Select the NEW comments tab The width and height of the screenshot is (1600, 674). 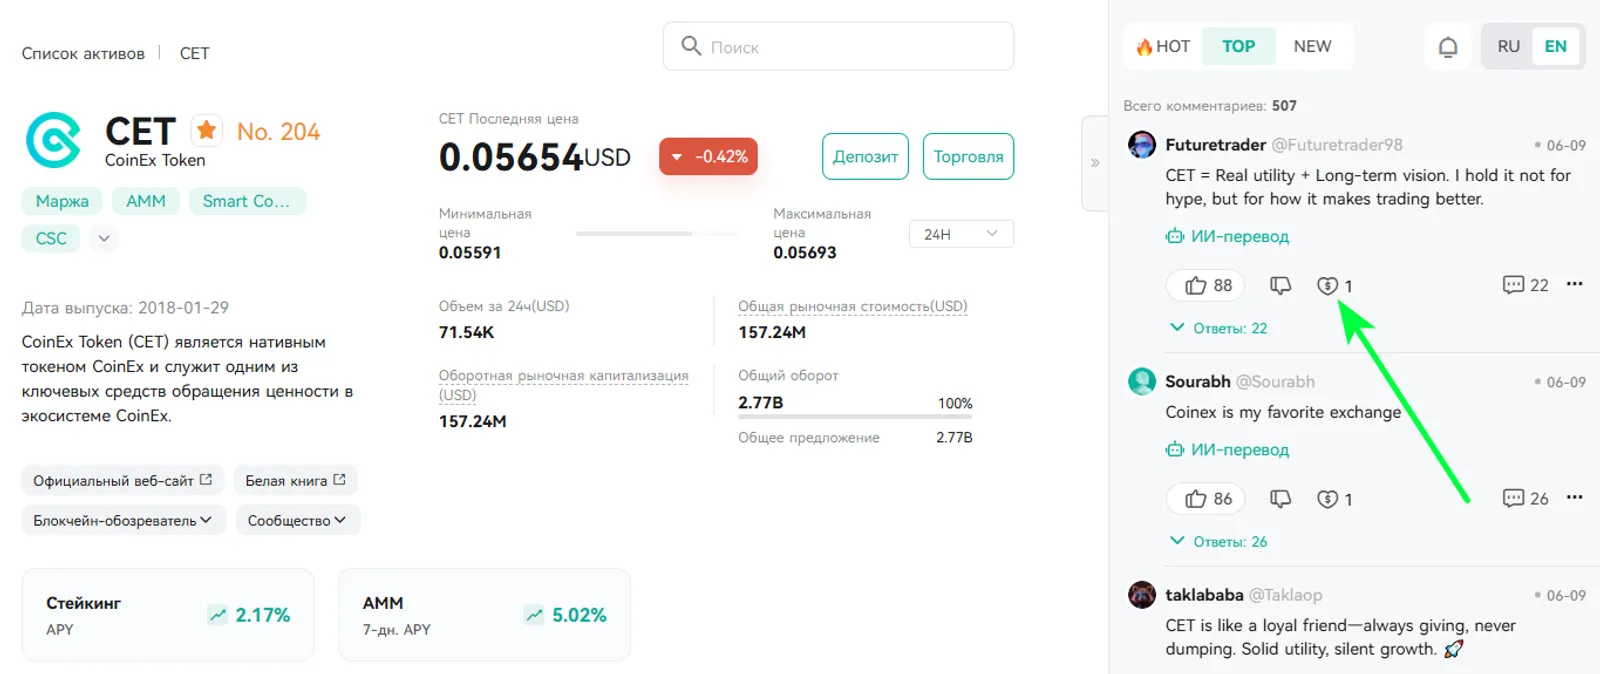tap(1312, 46)
